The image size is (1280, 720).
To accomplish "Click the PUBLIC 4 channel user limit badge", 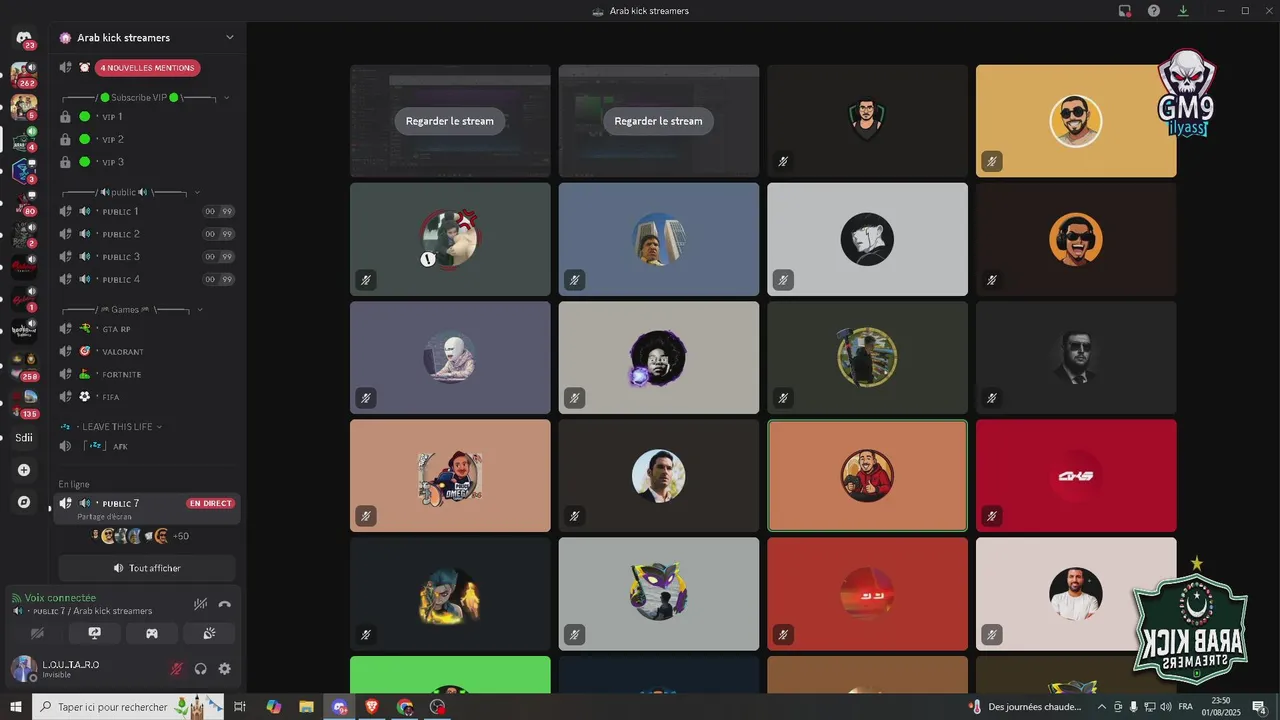I will pos(219,280).
